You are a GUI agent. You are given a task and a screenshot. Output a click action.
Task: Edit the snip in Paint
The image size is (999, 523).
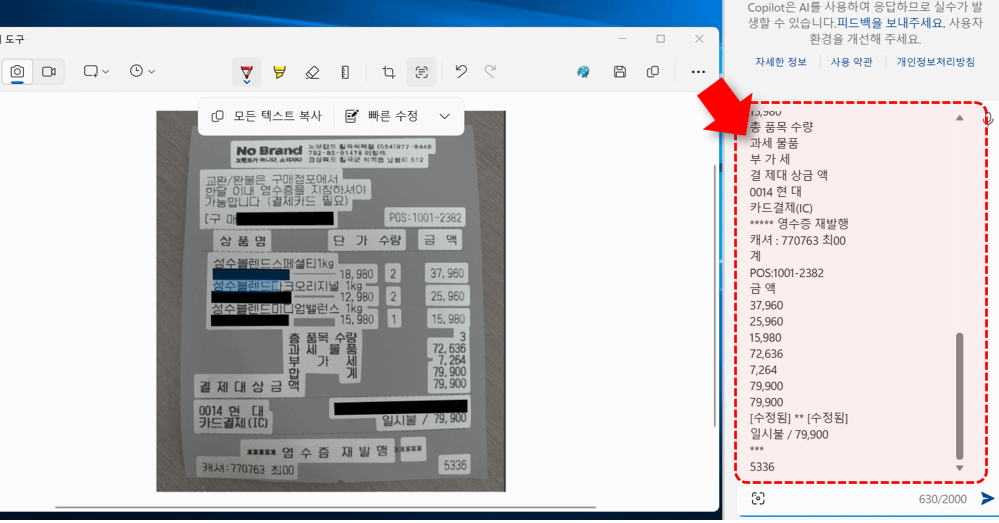(583, 72)
